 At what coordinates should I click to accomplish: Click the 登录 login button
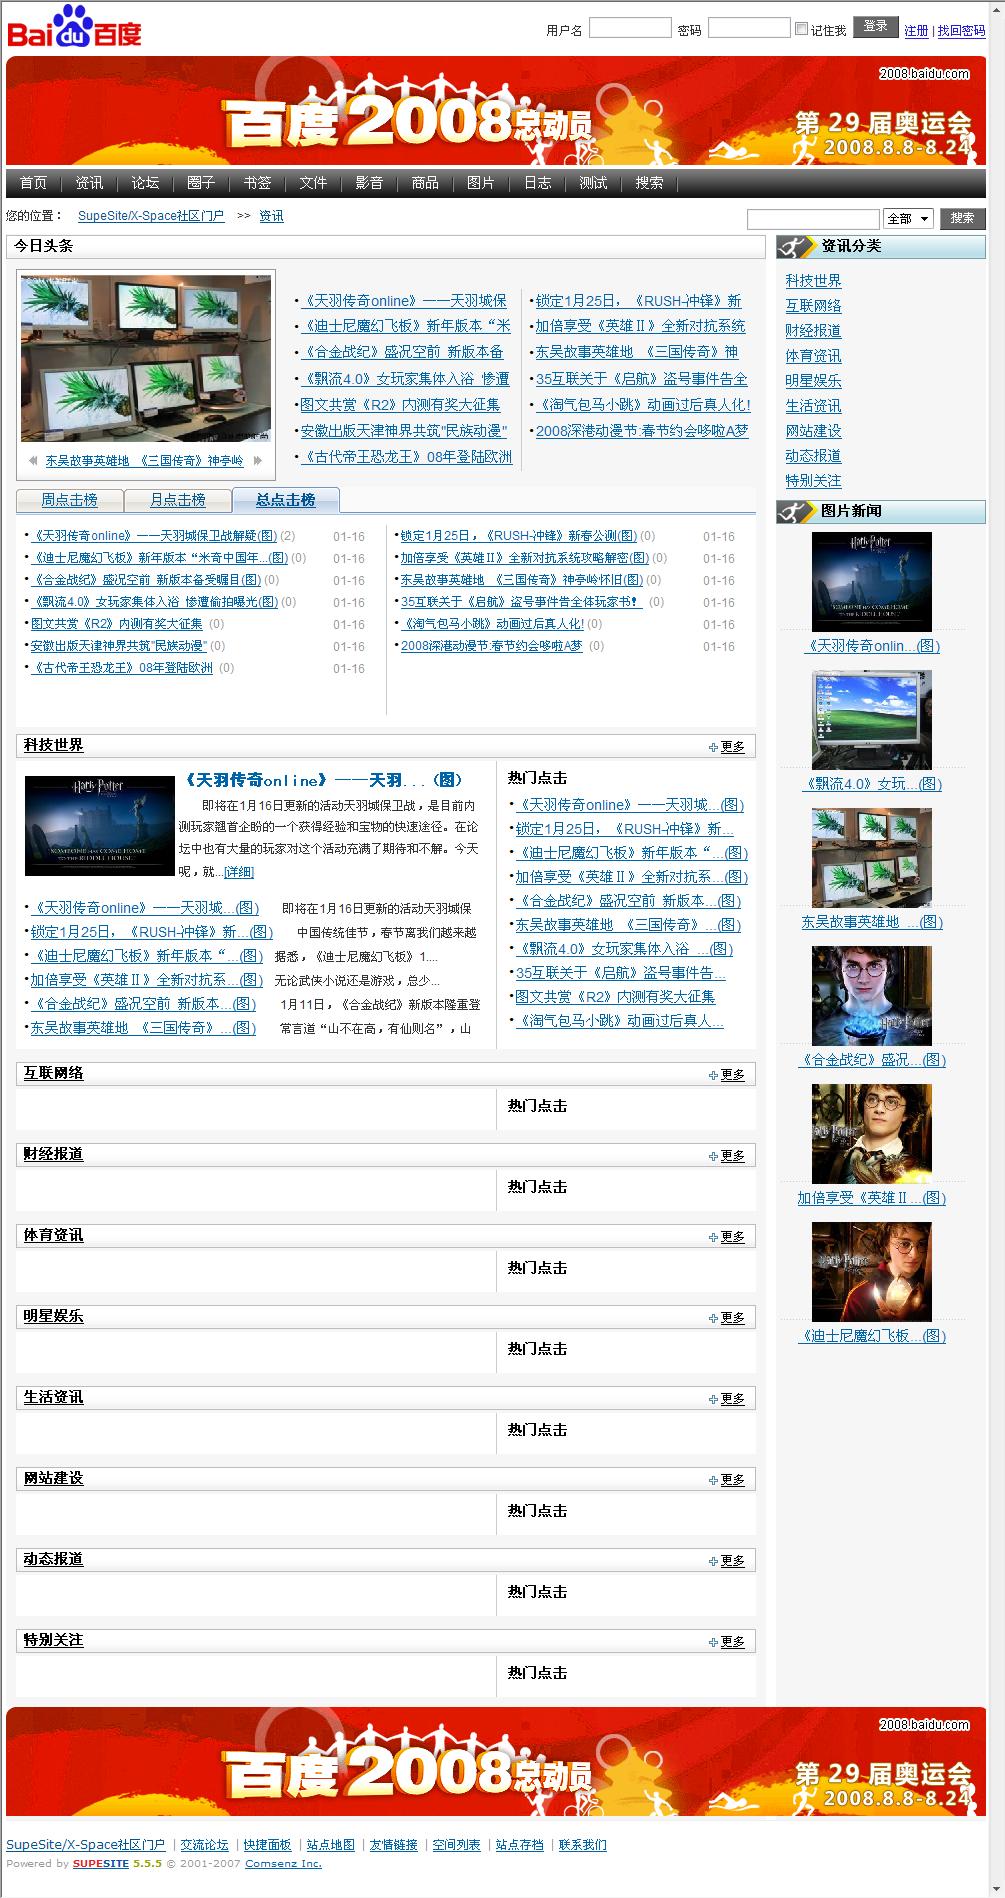point(876,27)
